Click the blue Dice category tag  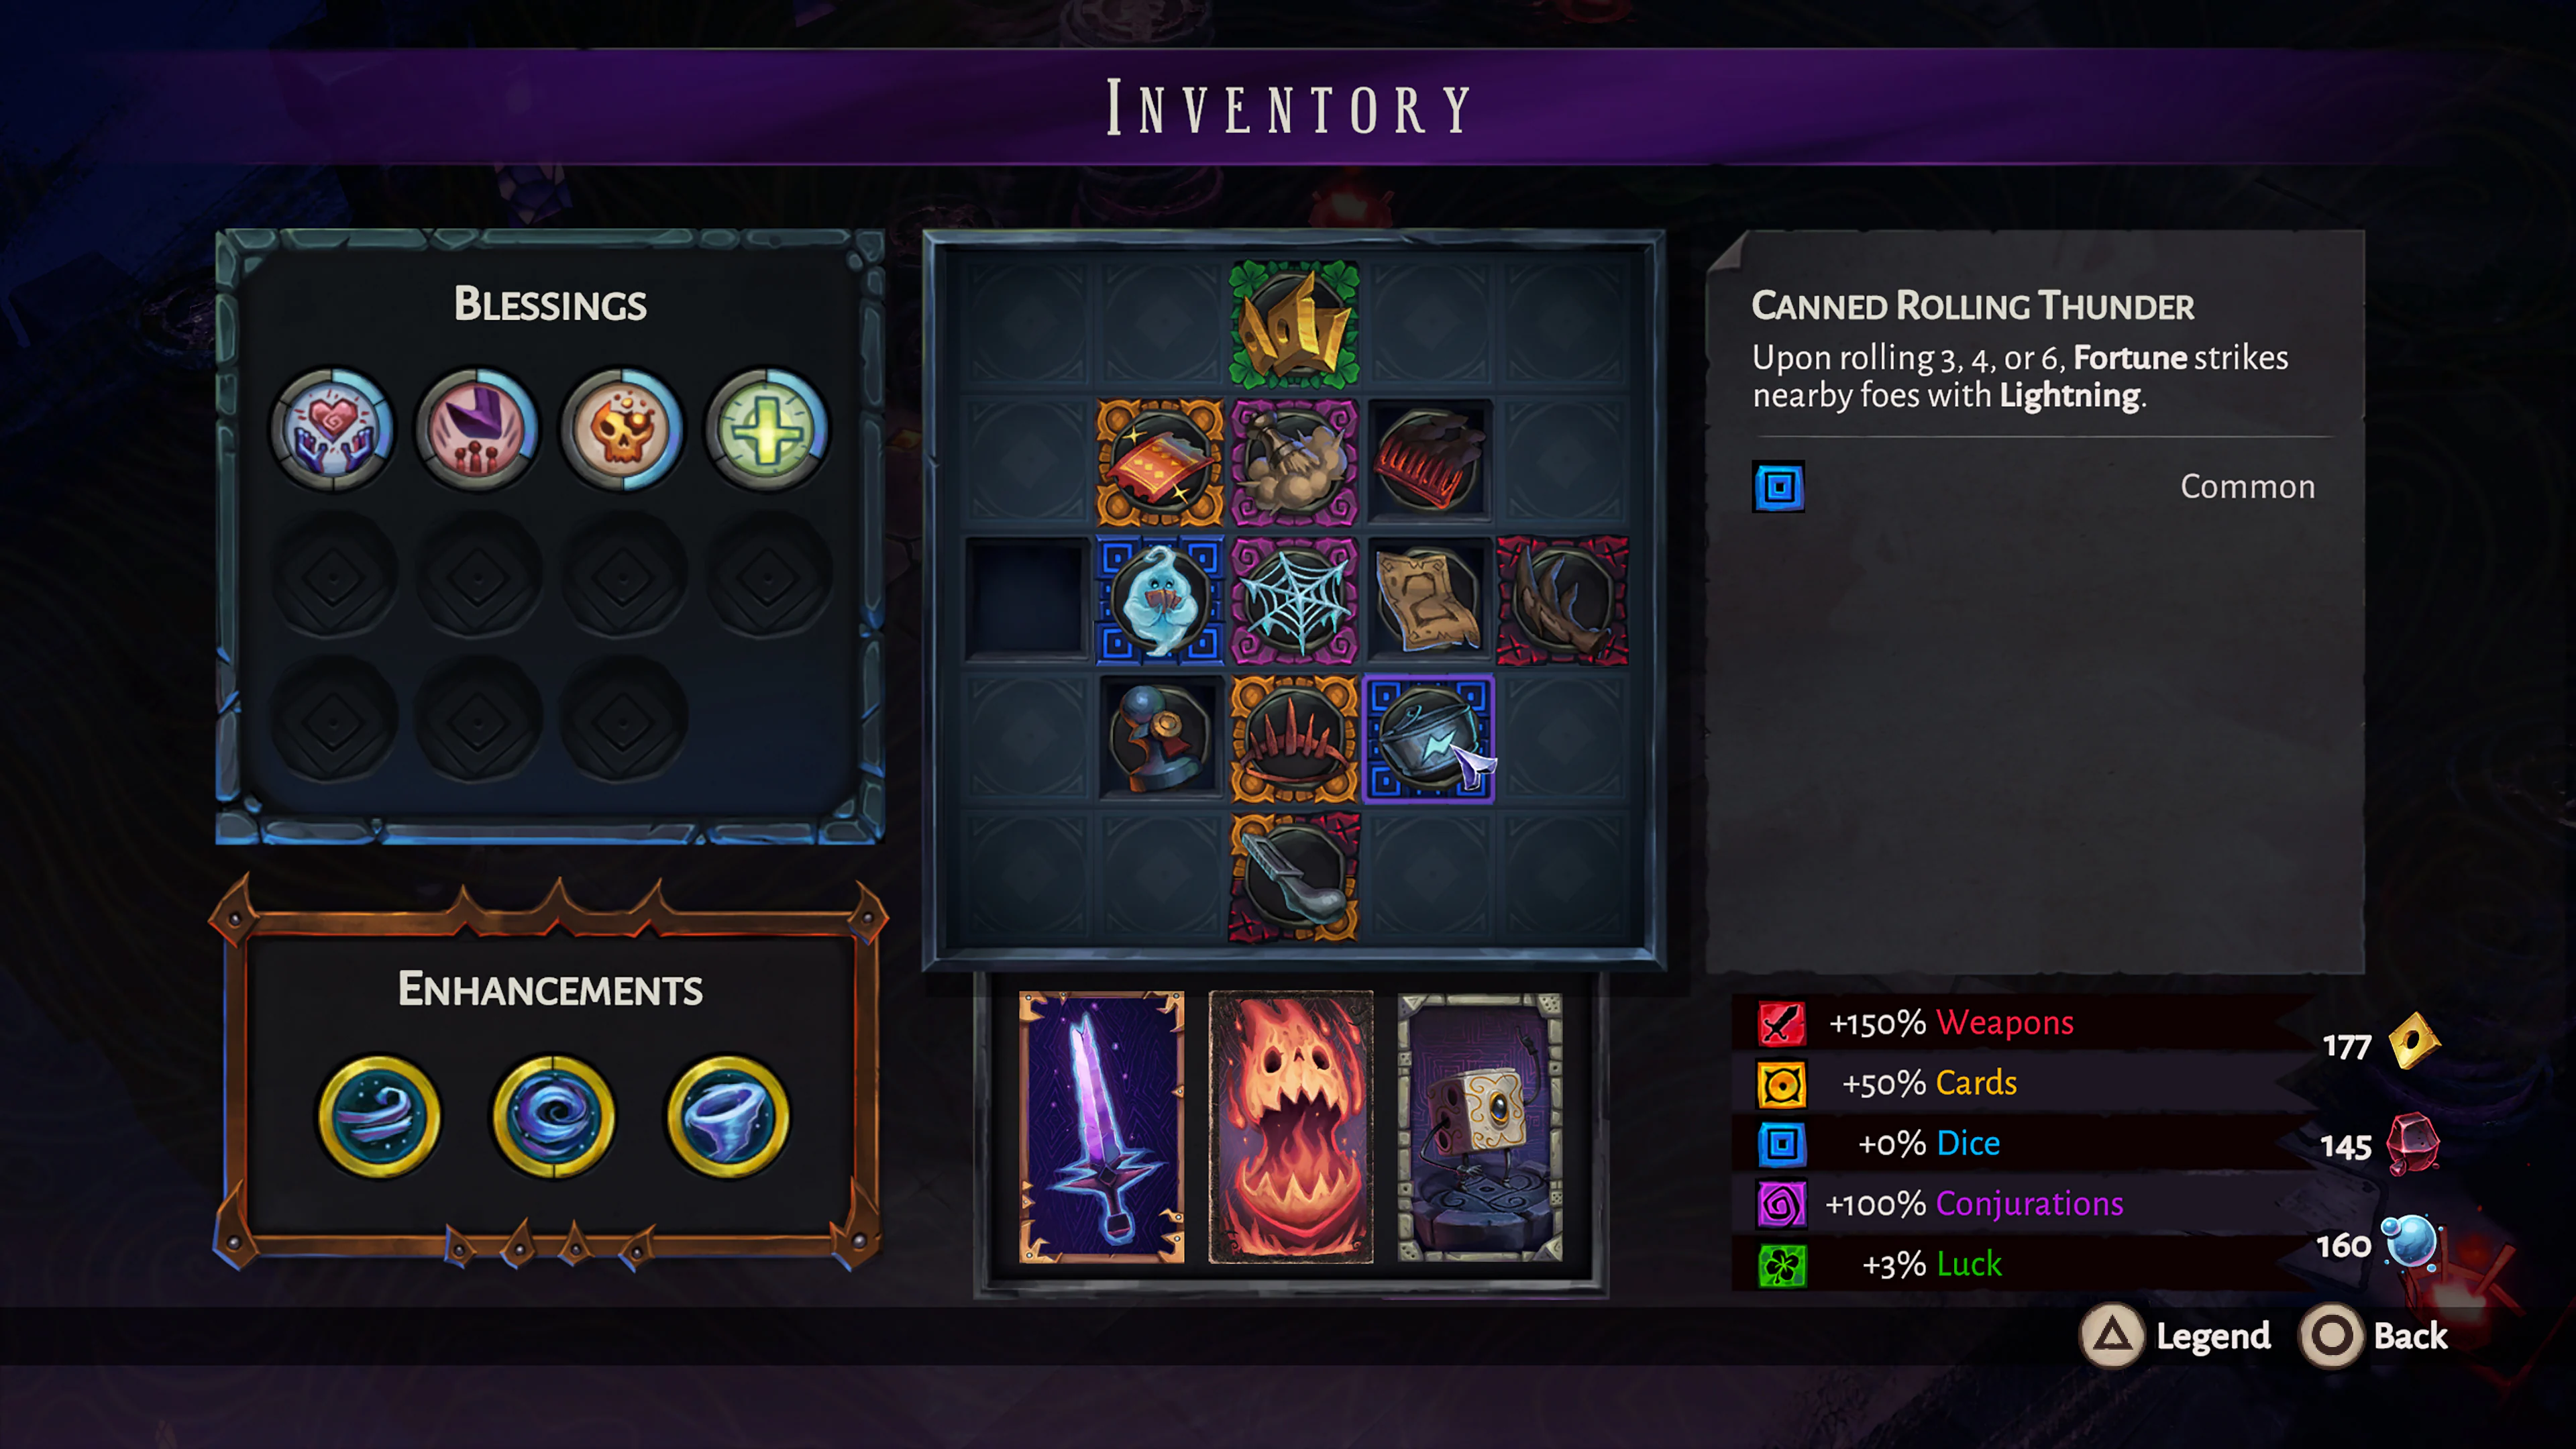coord(1778,487)
